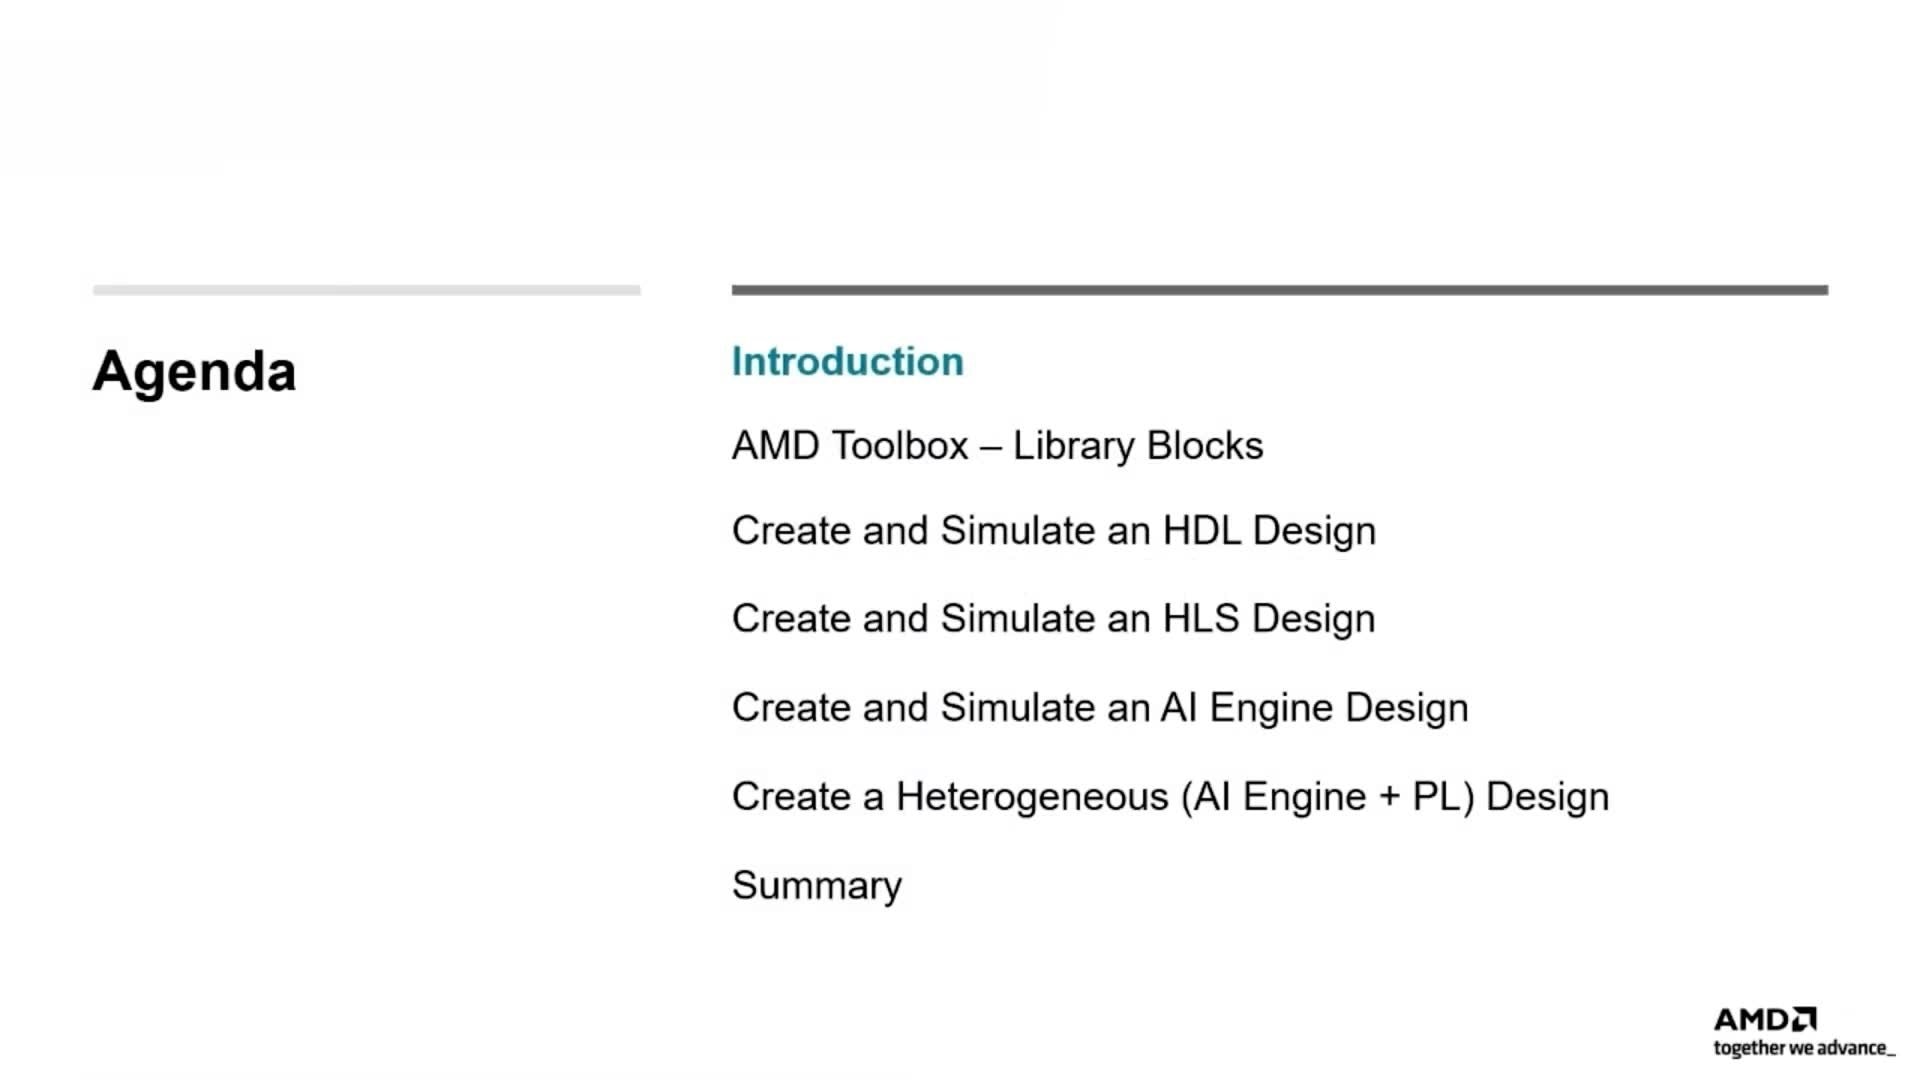This screenshot has width=1920, height=1080.
Task: Click AMD Toolbox – Library Blocks item
Action: (x=997, y=445)
